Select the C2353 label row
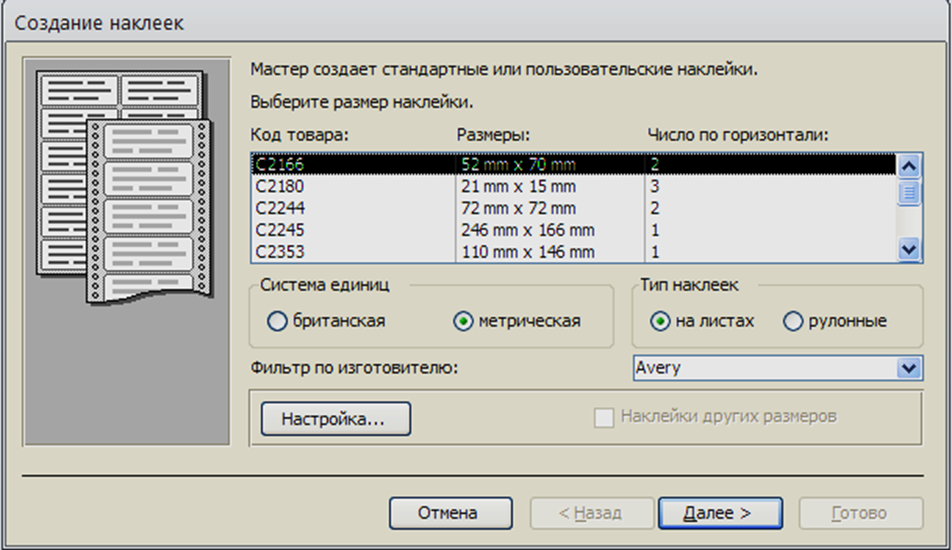 pyautogui.click(x=573, y=252)
